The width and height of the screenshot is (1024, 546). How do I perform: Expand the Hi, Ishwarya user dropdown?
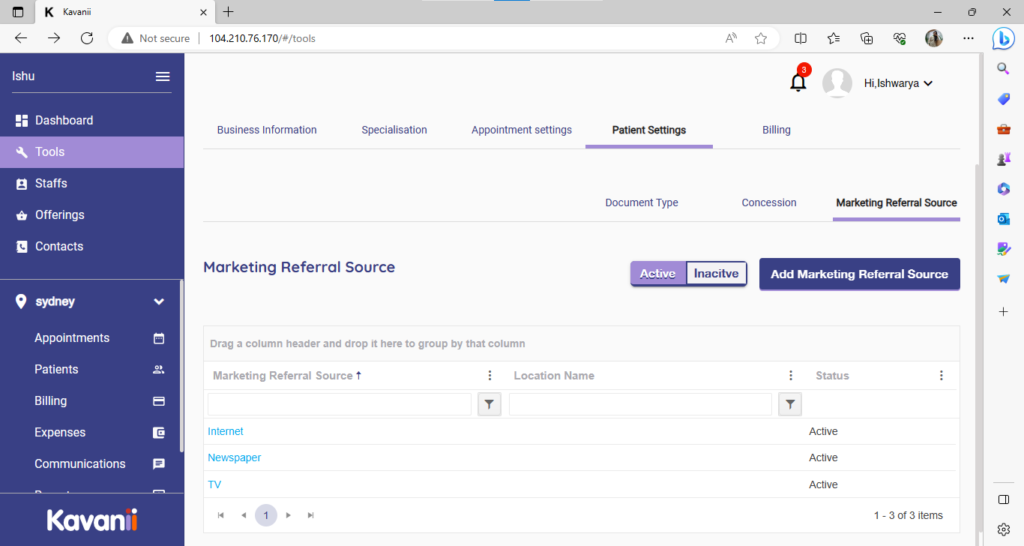(x=898, y=84)
